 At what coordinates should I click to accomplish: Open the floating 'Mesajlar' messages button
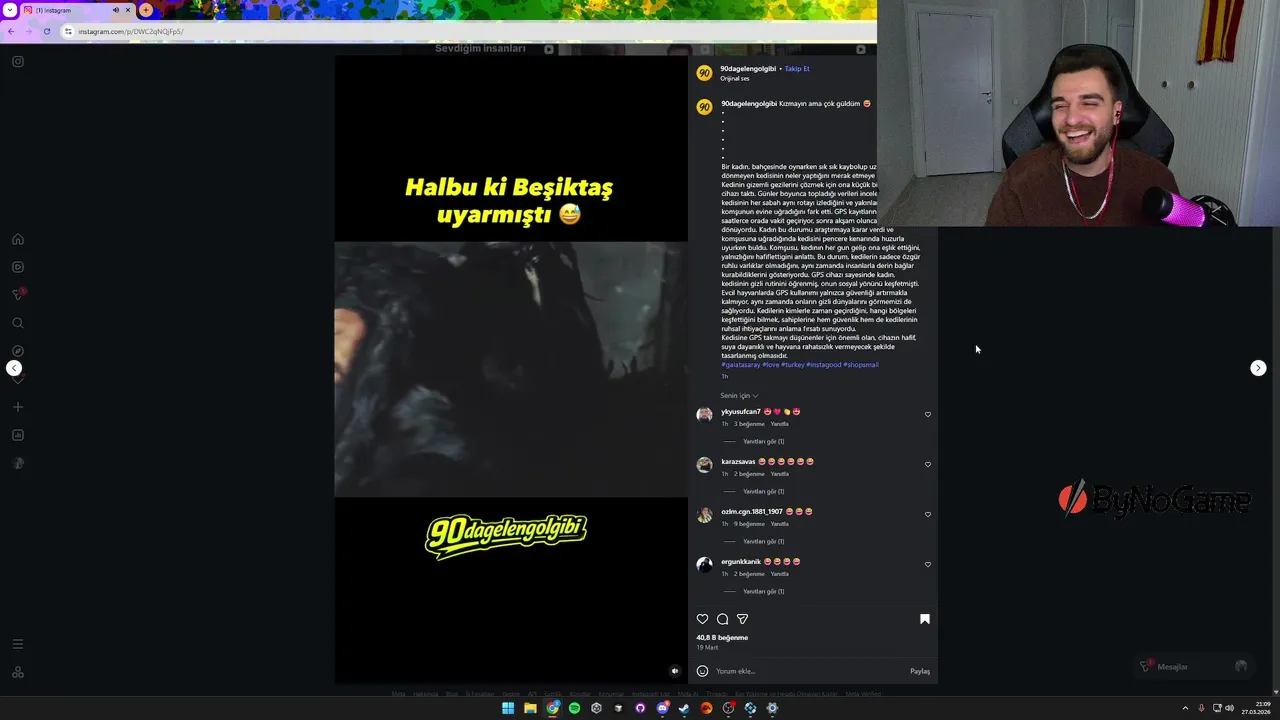pyautogui.click(x=1195, y=666)
